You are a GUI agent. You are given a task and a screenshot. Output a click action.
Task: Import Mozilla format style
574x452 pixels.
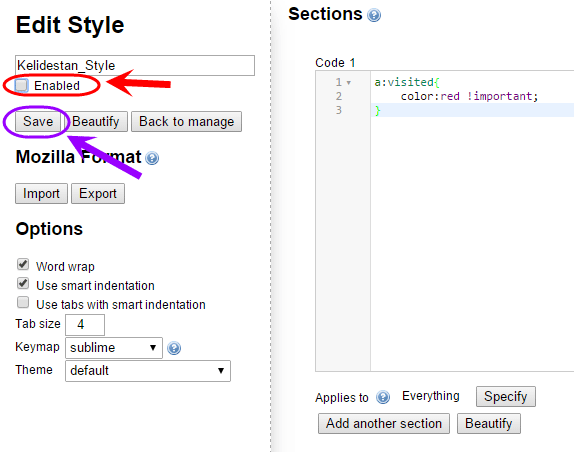[x=41, y=194]
